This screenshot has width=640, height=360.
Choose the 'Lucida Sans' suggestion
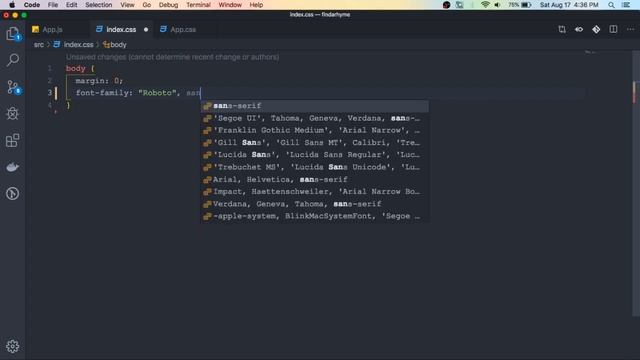coord(314,155)
